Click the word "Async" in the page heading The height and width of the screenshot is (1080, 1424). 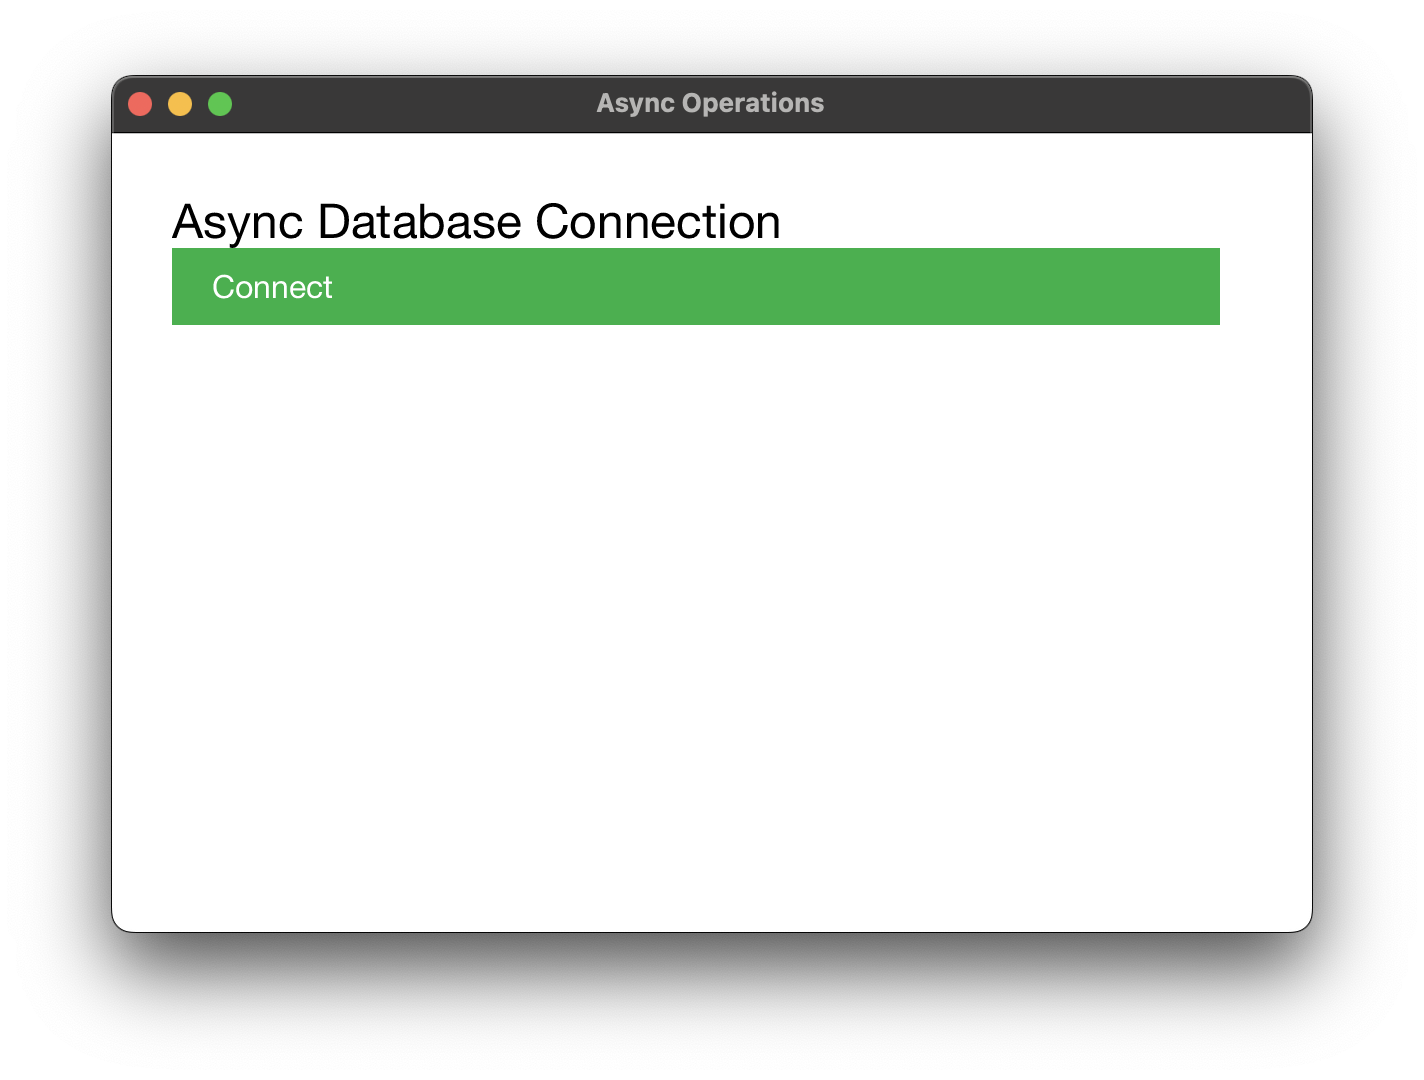pyautogui.click(x=237, y=222)
